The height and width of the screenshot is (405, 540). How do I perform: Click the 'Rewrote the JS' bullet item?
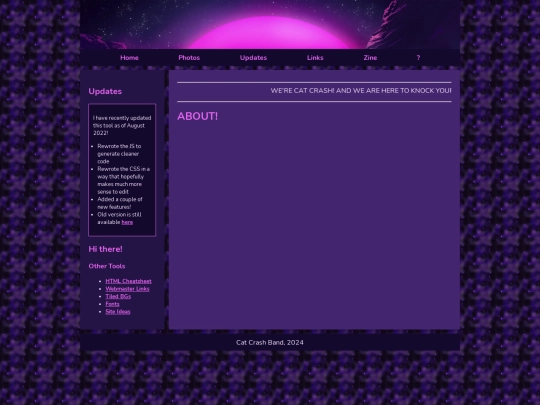[x=119, y=154]
